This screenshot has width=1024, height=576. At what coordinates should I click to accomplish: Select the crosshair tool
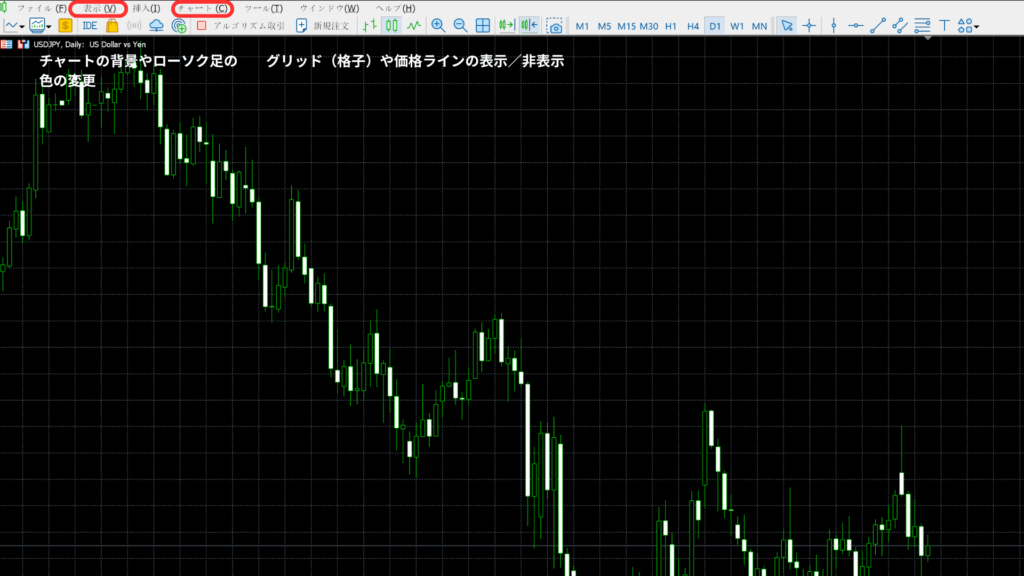(x=809, y=25)
